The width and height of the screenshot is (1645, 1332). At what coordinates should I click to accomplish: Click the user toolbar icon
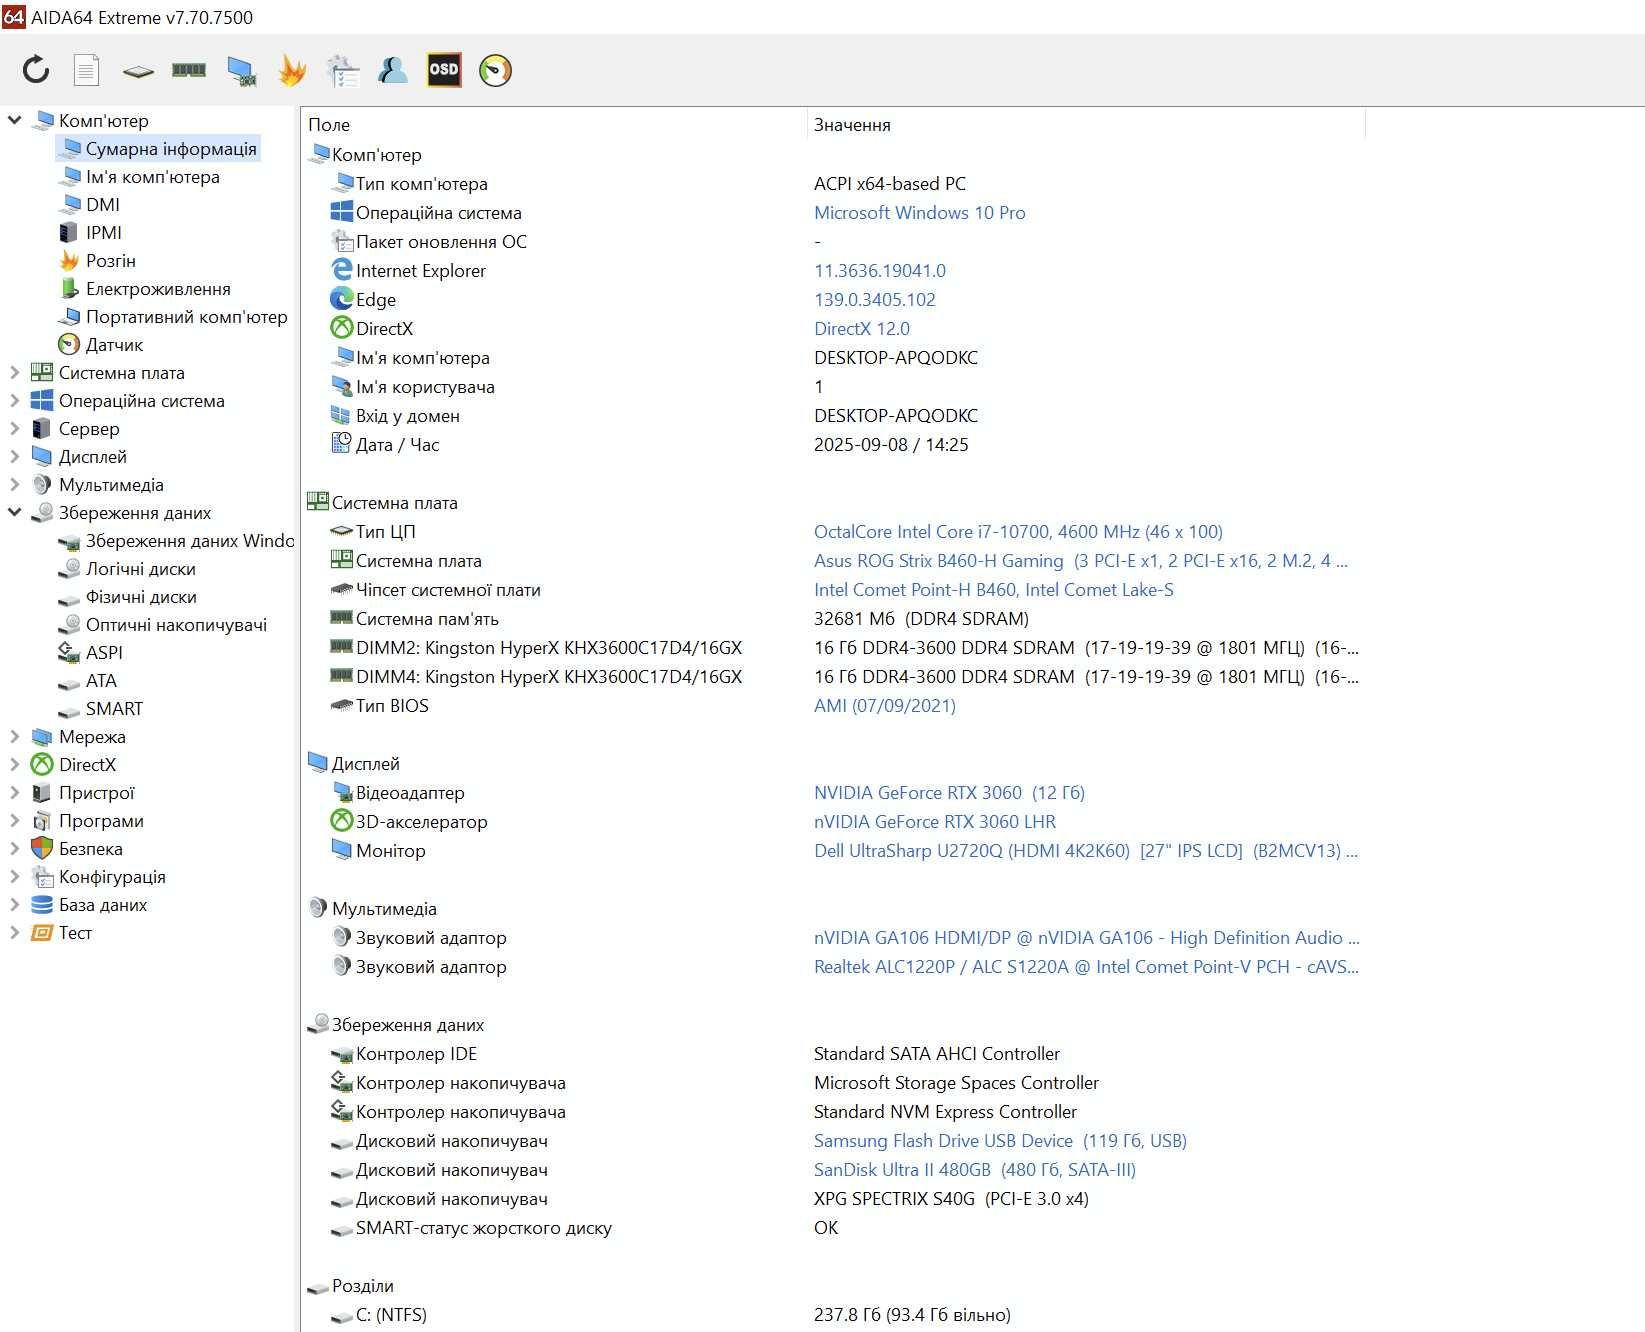tap(393, 70)
